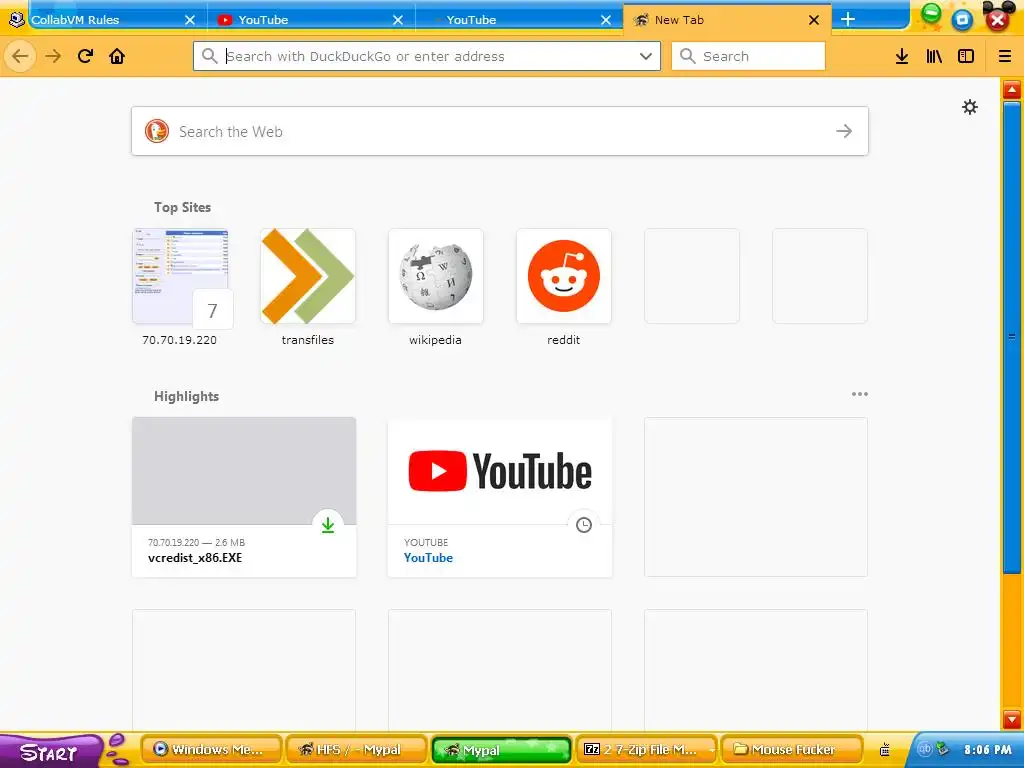The height and width of the screenshot is (768, 1024).
Task: Click the magnifier icon in search box
Action: pos(687,56)
